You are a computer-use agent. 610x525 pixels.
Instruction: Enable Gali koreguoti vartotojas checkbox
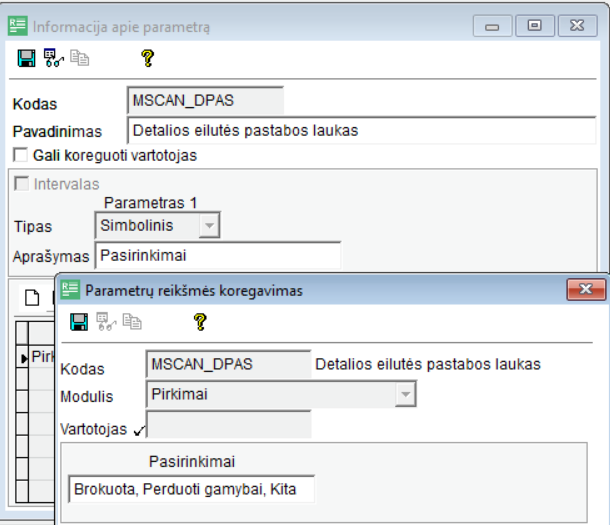coord(20,156)
